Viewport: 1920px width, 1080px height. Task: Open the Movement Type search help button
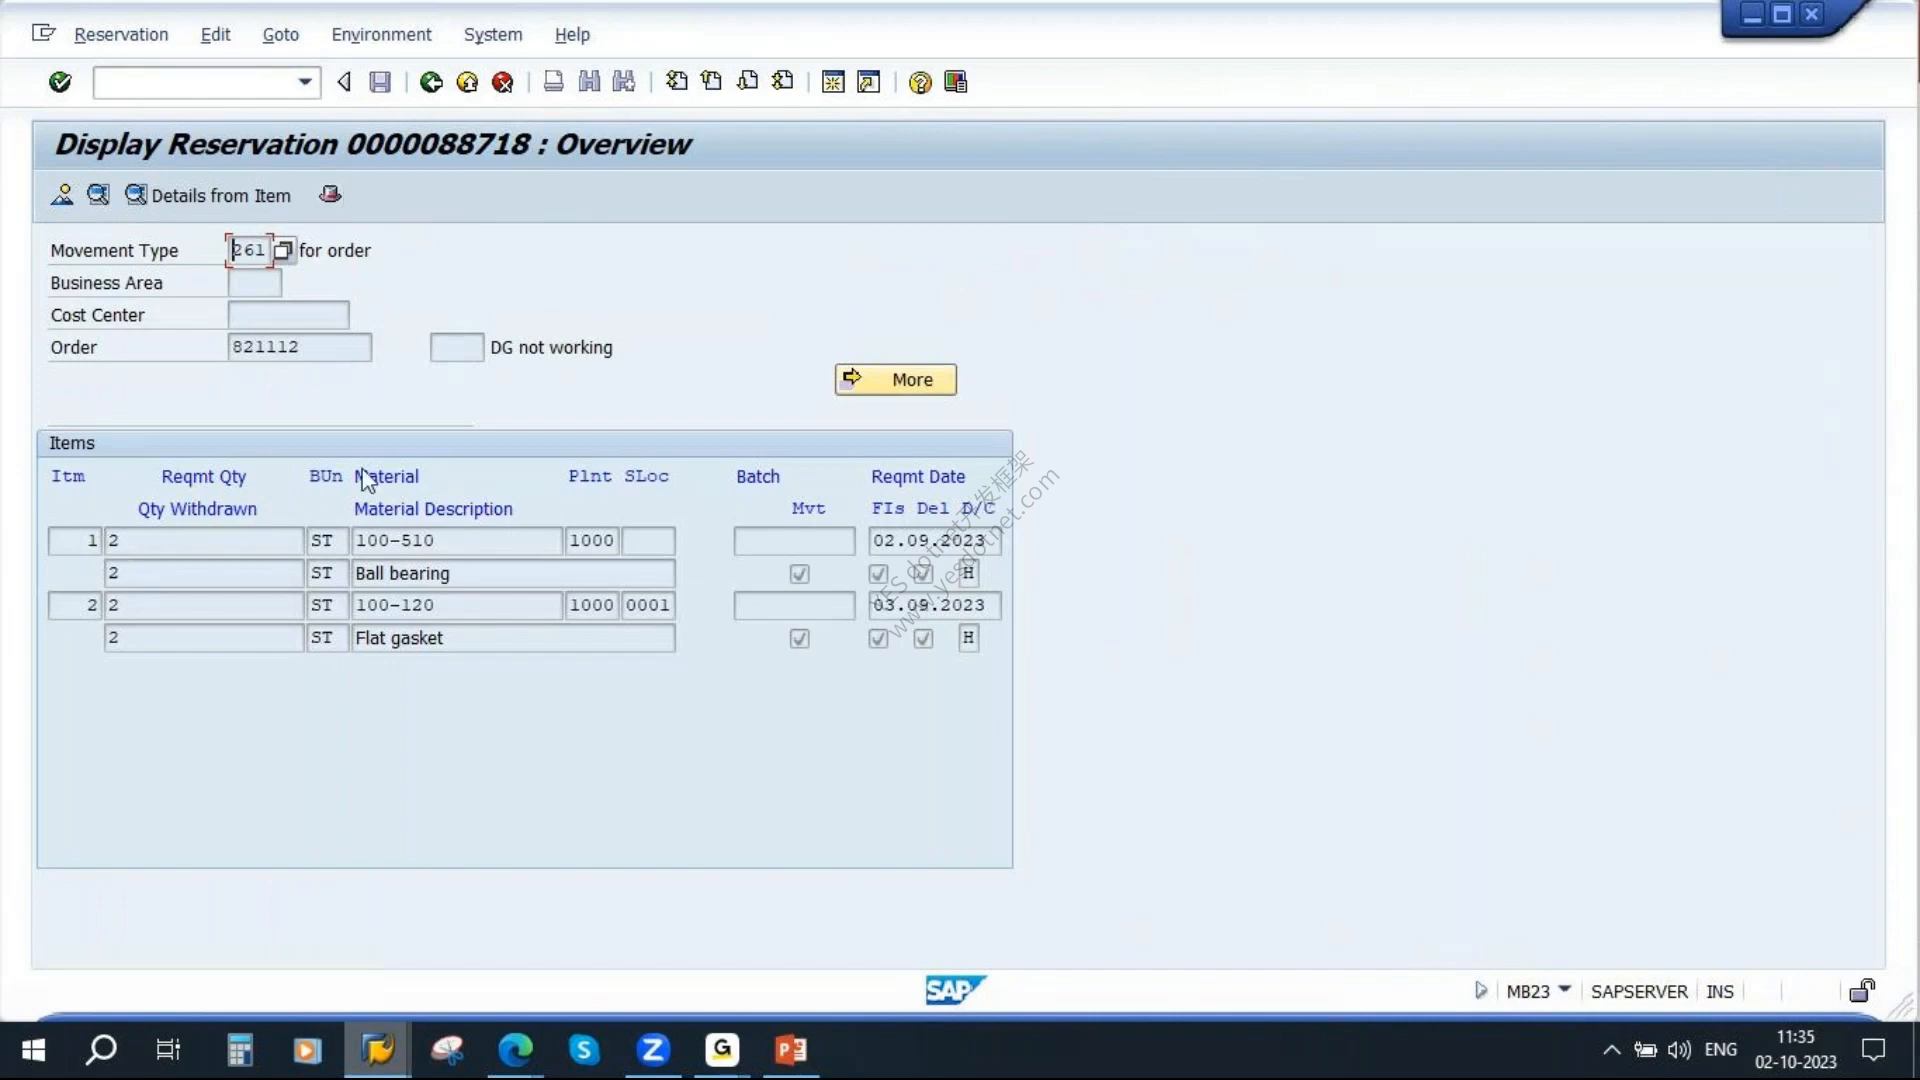tap(283, 251)
